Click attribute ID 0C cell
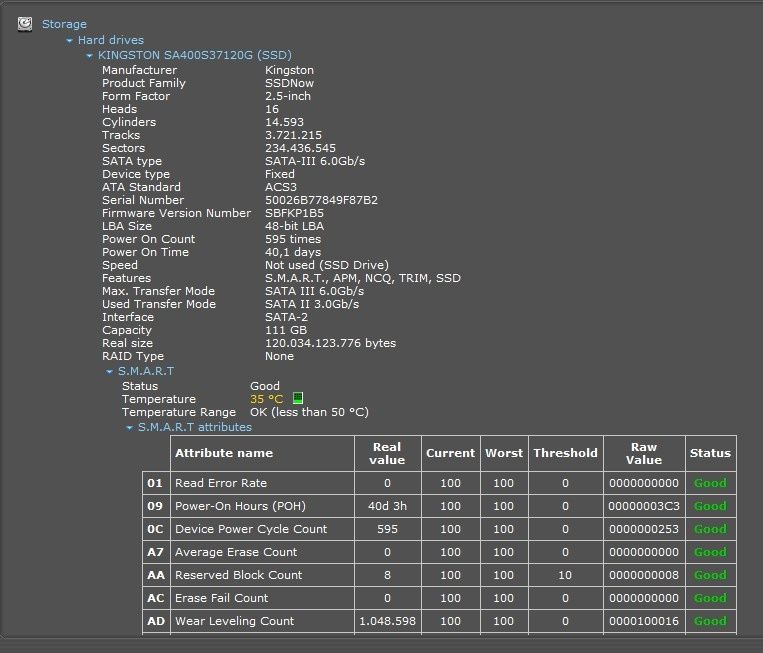This screenshot has width=763, height=653. point(156,529)
